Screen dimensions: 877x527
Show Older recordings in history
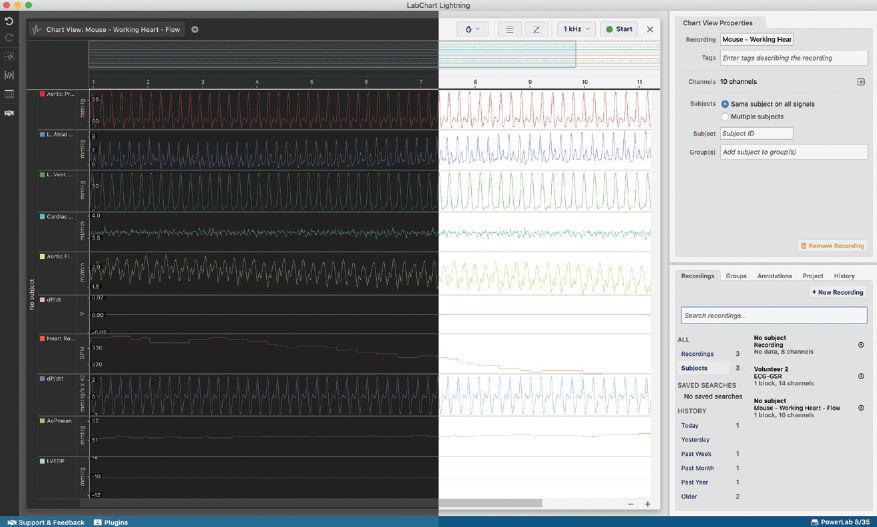coord(689,497)
